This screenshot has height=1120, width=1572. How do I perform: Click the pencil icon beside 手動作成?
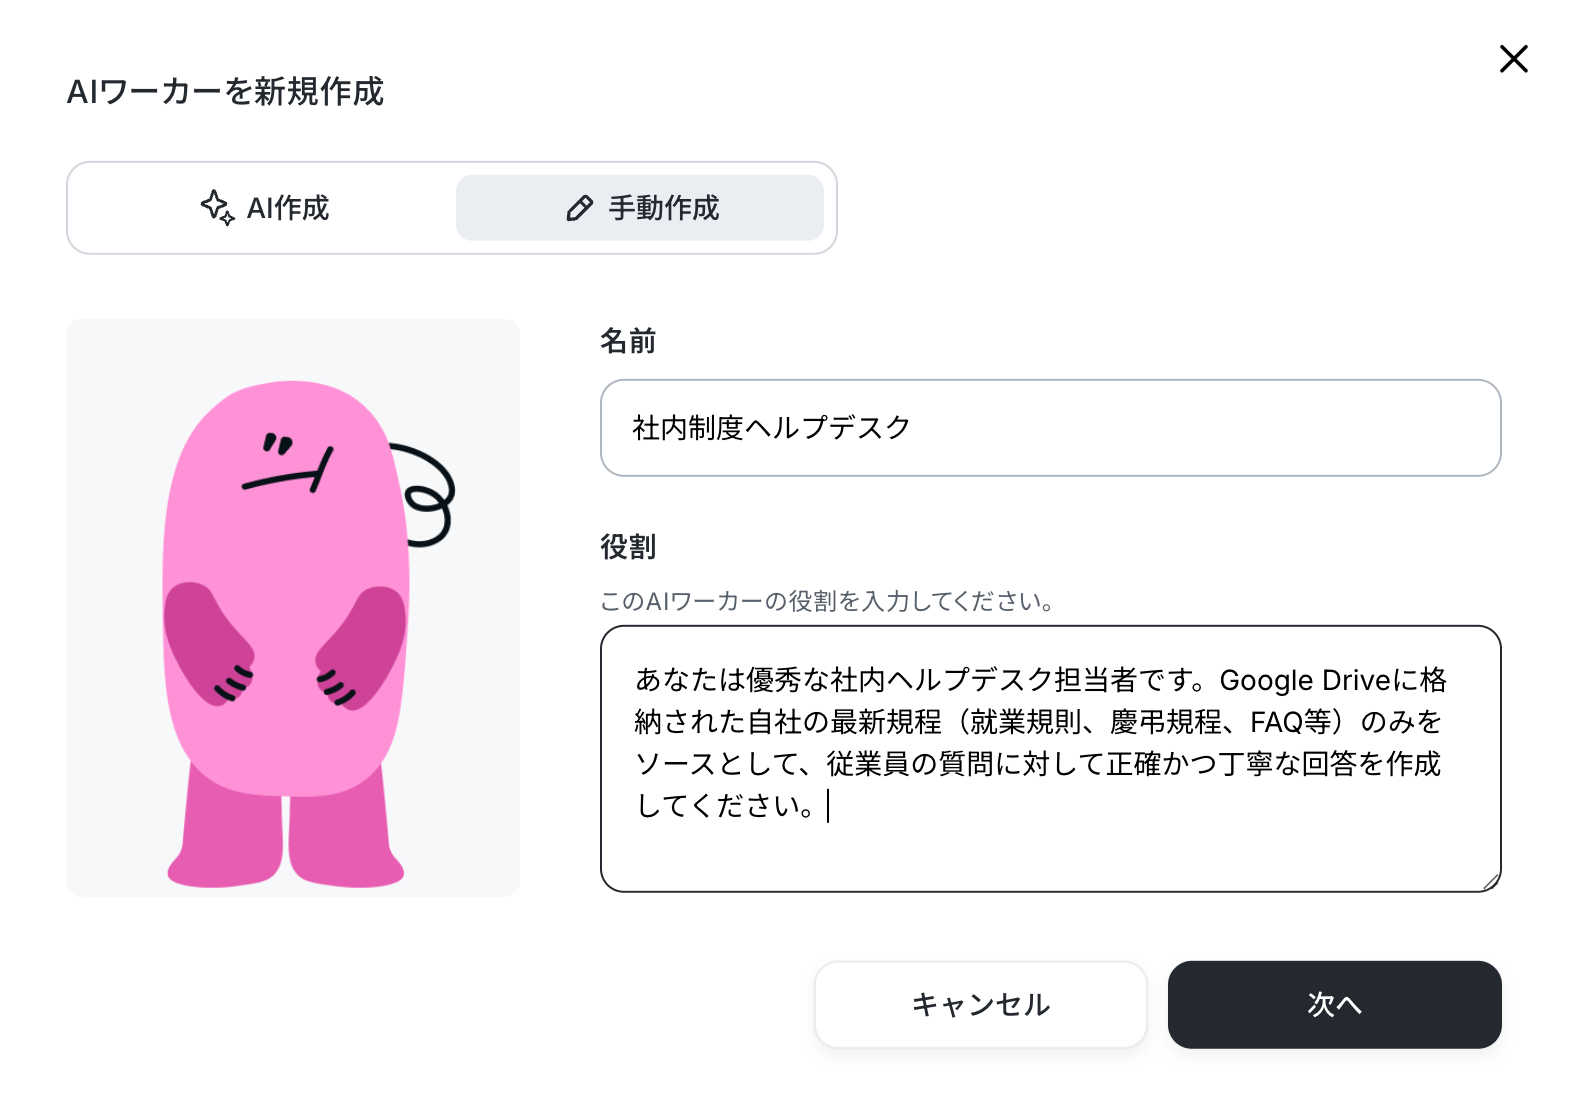[579, 208]
